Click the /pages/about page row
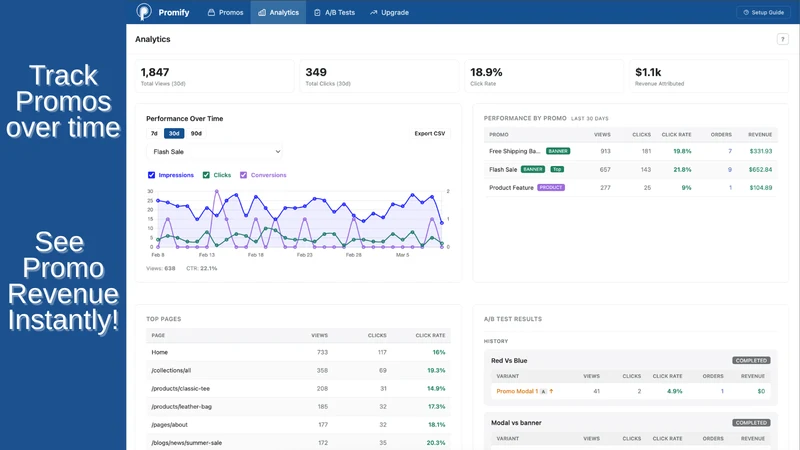The height and width of the screenshot is (450, 800). tap(298, 424)
